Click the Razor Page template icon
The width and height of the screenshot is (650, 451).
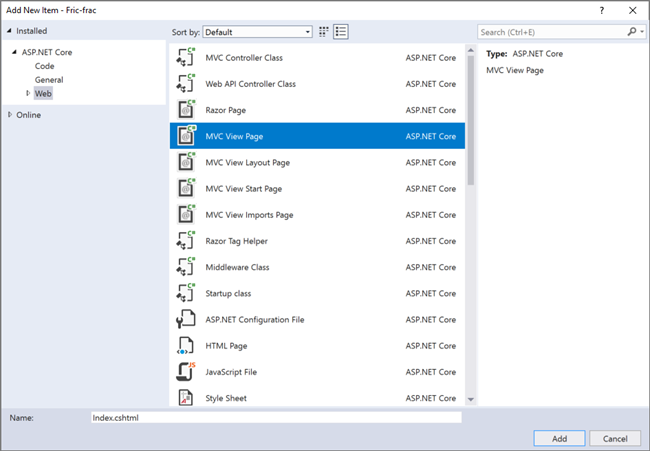[186, 109]
